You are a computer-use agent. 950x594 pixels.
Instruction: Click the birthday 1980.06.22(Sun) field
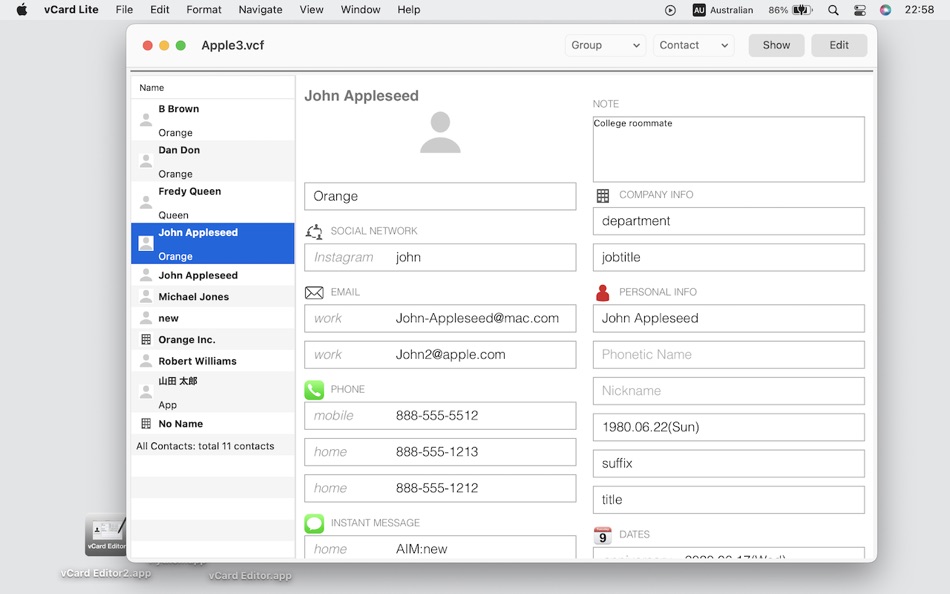(x=728, y=427)
